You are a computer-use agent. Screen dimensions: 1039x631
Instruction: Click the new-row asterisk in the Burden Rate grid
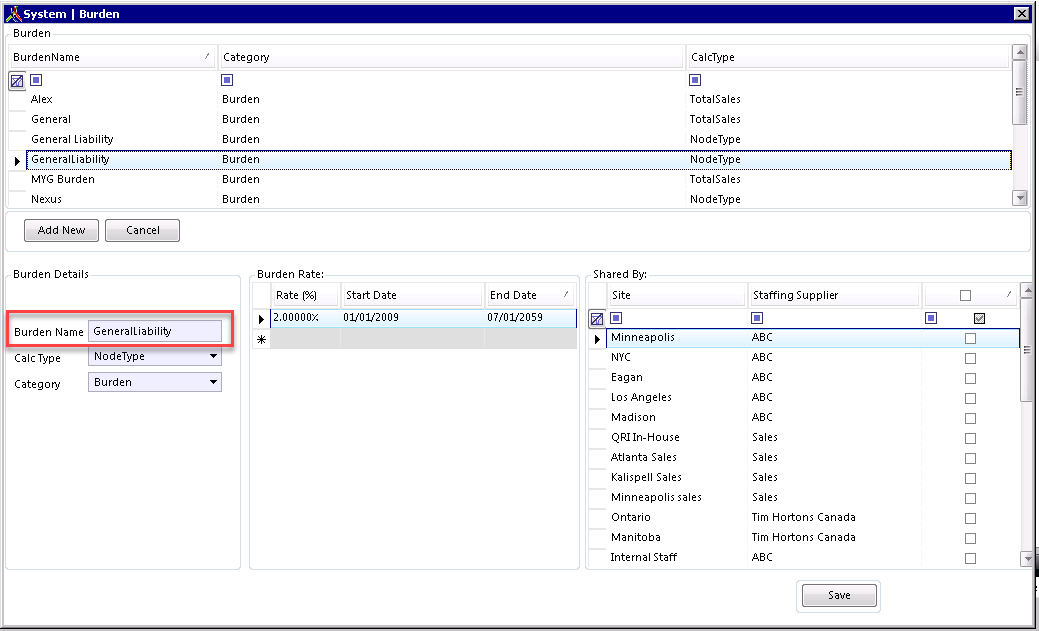261,340
